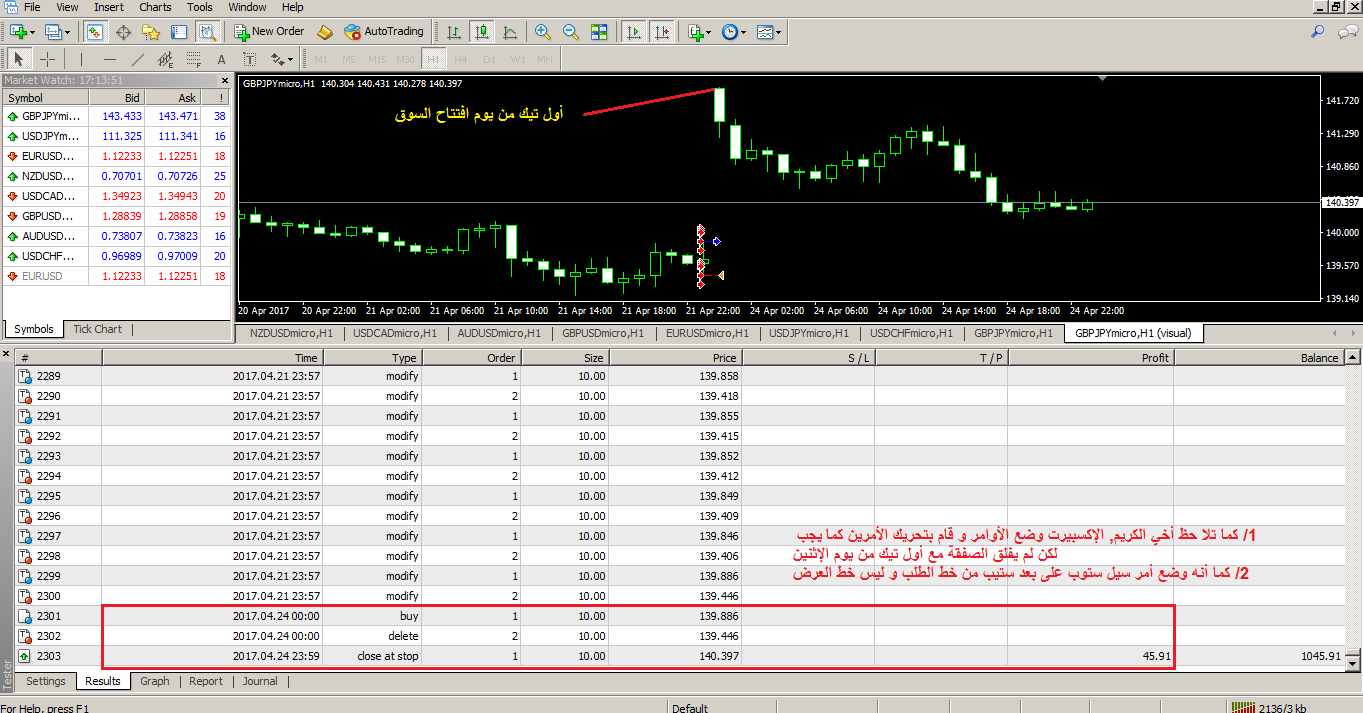Image resolution: width=1363 pixels, height=713 pixels.
Task: Open the Settings tab in Tester
Action: (46, 681)
